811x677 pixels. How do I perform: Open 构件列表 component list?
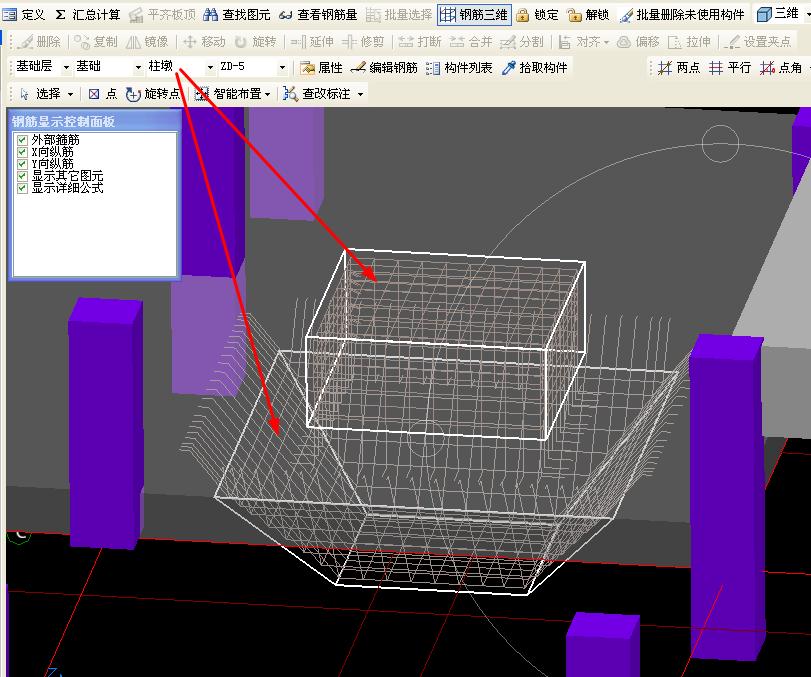click(459, 68)
